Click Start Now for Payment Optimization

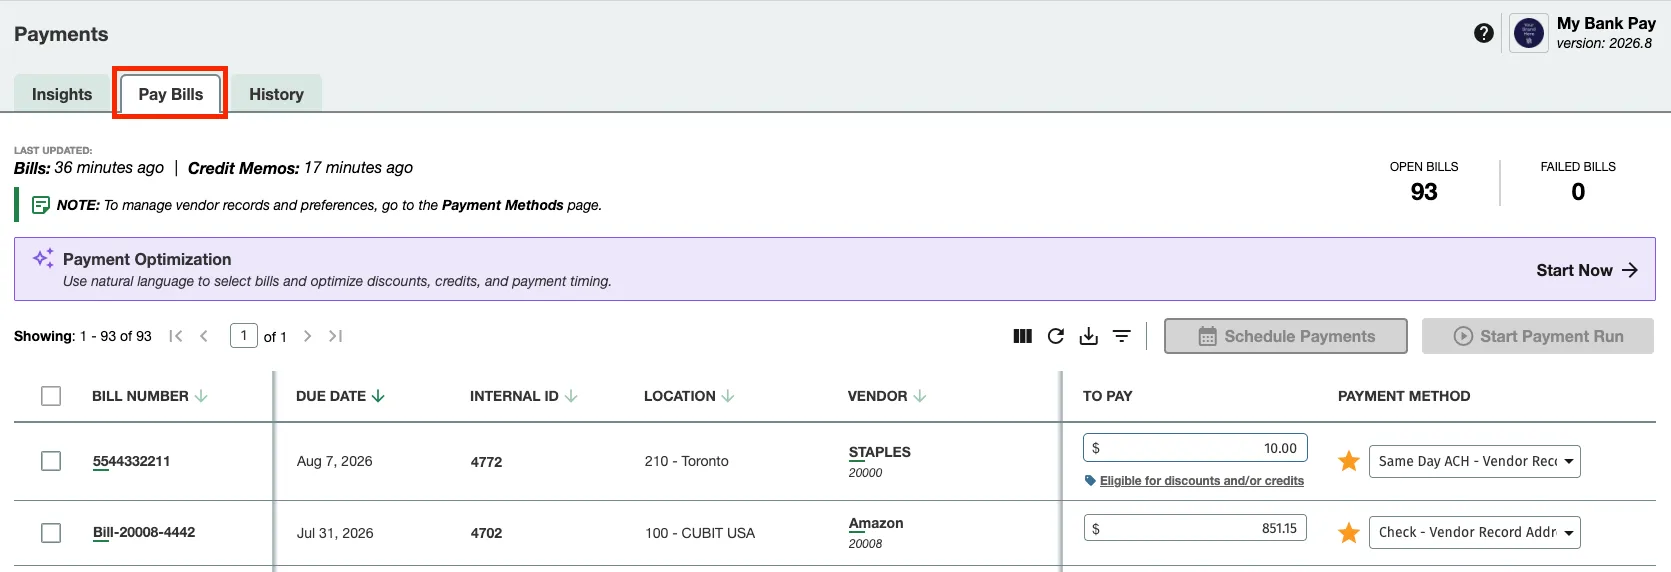(x=1586, y=270)
